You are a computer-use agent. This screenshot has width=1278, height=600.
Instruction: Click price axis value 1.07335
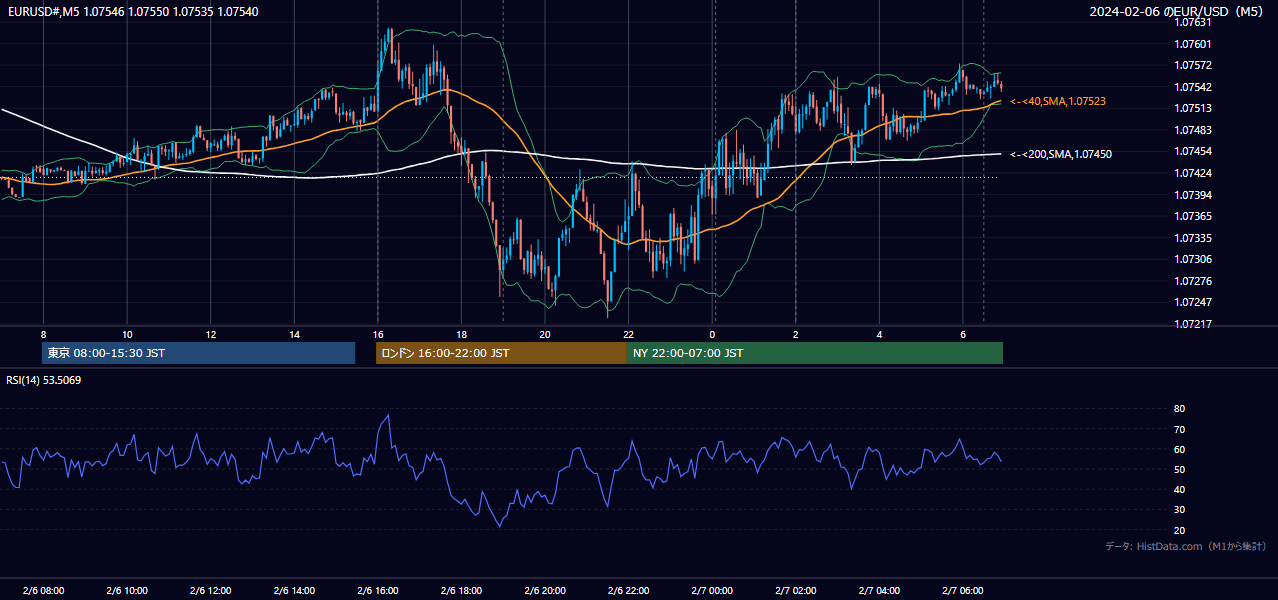1193,238
